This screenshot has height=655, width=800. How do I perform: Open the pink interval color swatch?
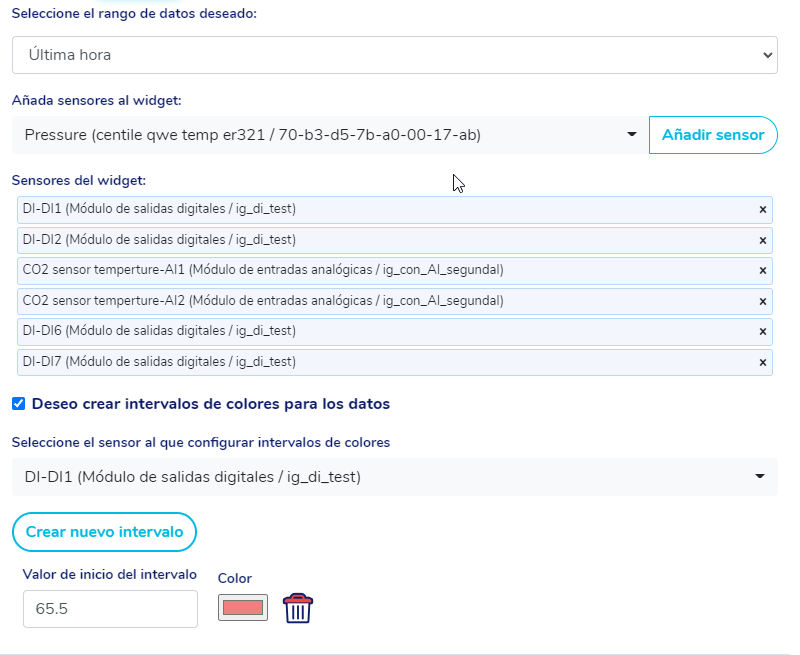pos(243,607)
